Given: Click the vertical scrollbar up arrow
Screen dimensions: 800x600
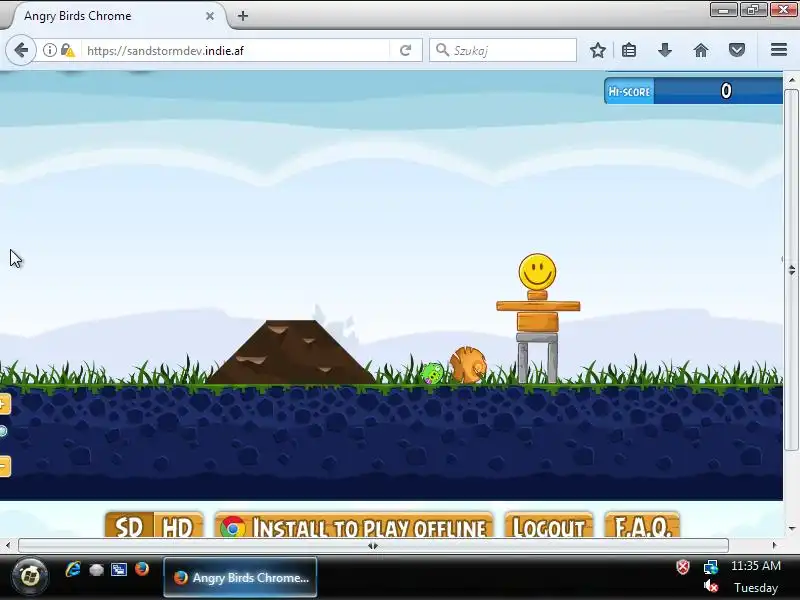Looking at the screenshot, I should [x=791, y=80].
